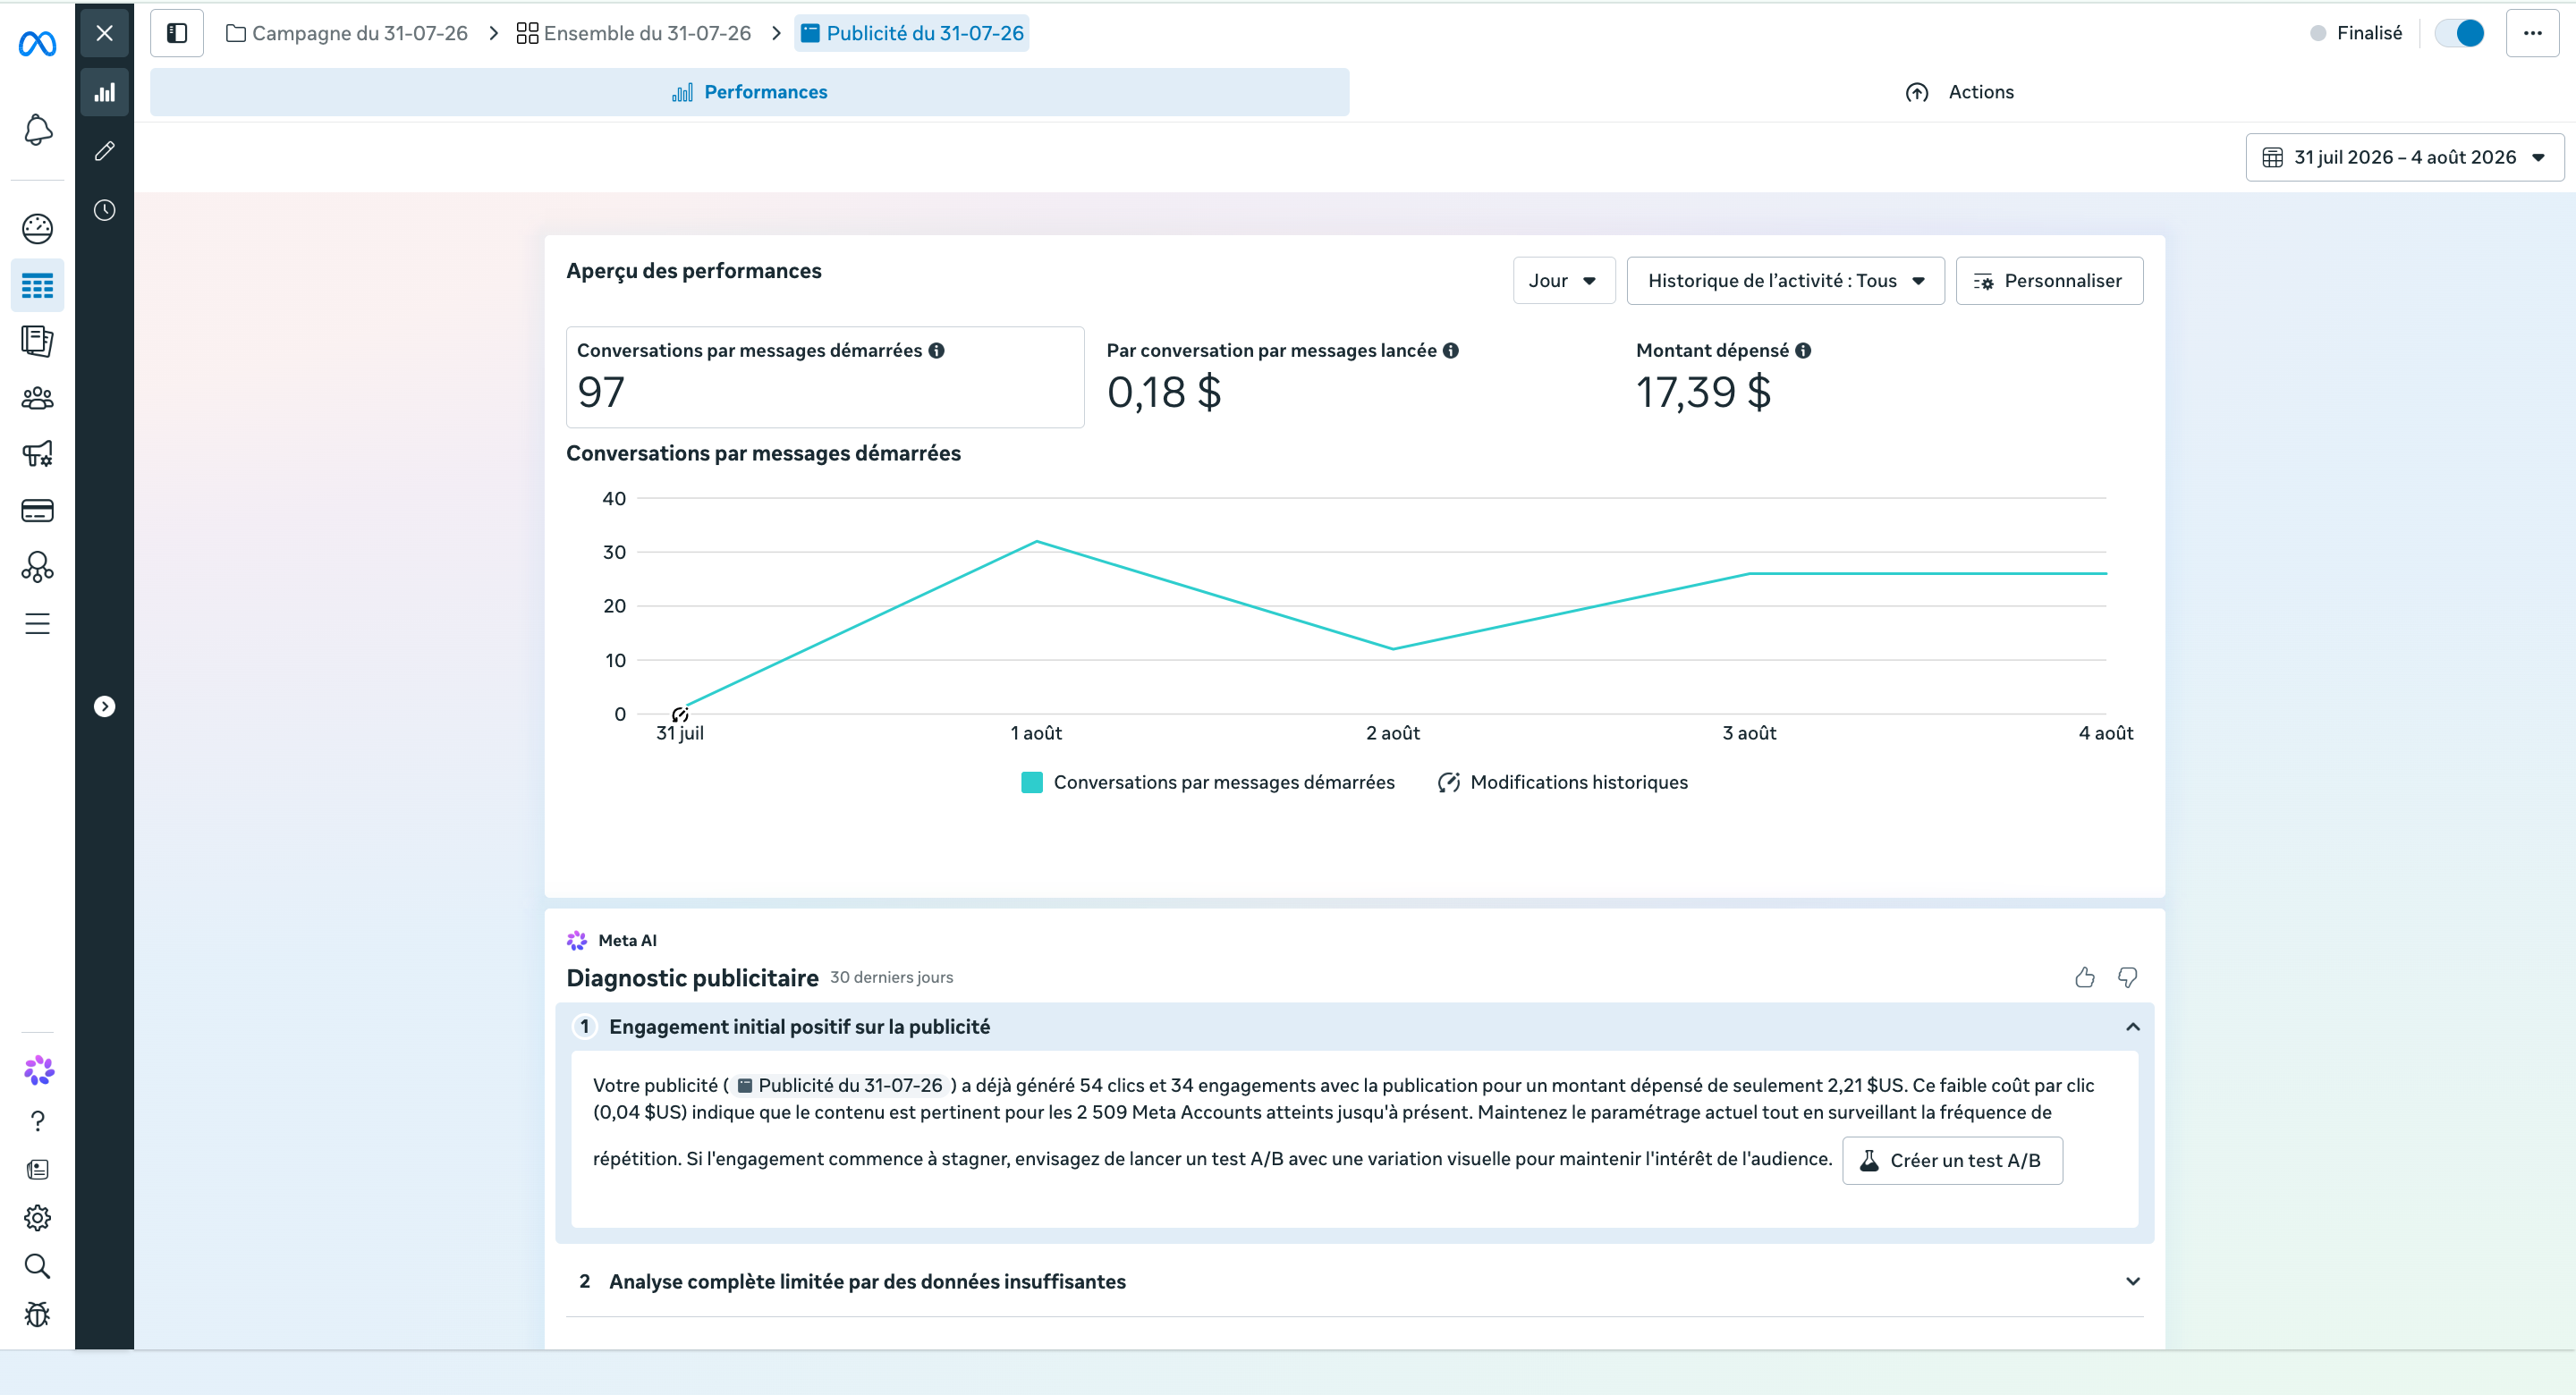Click history marker at 31 juil on chart
This screenshot has height=1395, width=2576.
(680, 714)
